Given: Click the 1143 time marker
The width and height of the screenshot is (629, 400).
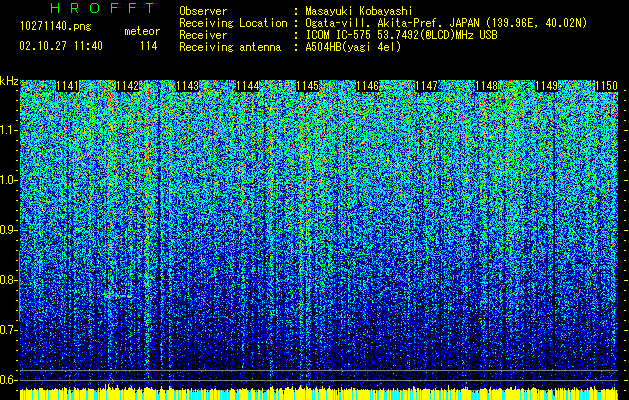Looking at the screenshot, I should coord(187,86).
